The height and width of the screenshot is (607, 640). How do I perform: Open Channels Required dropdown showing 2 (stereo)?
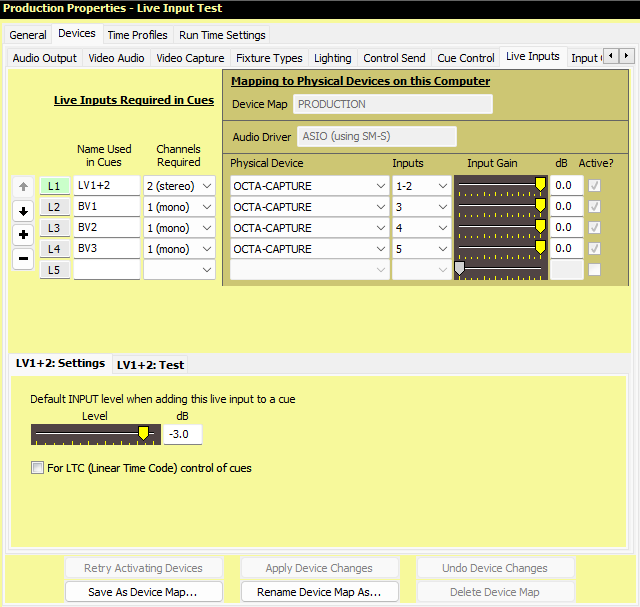179,186
